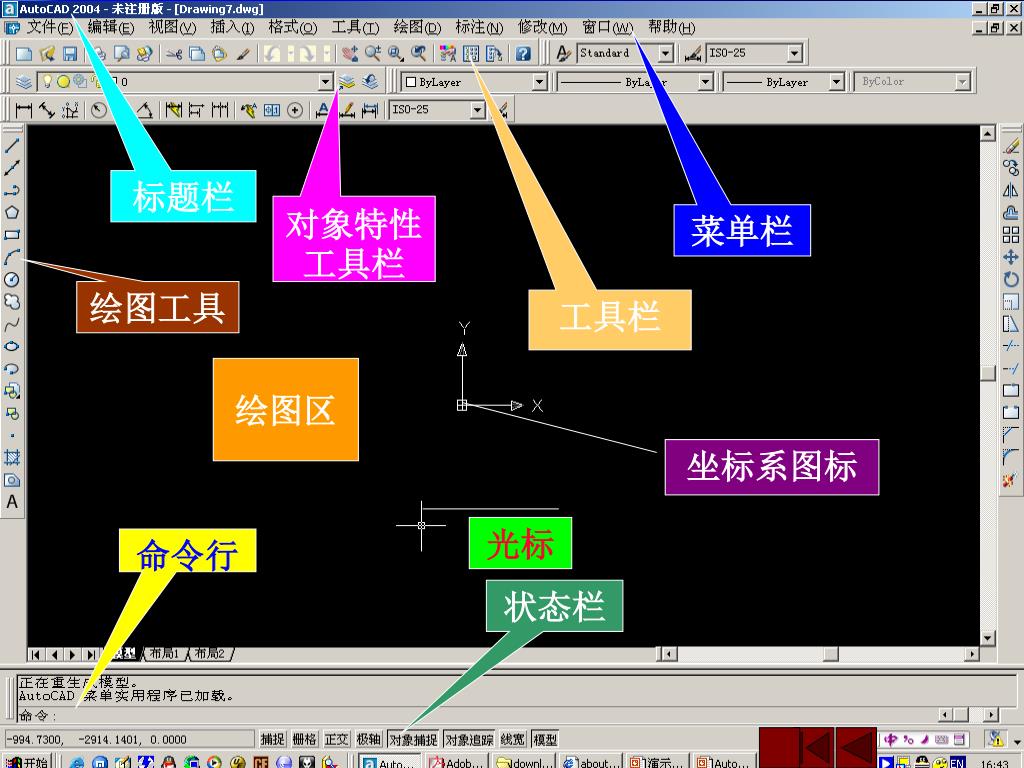
Task: Click the Match Properties brush icon
Action: pos(243,54)
